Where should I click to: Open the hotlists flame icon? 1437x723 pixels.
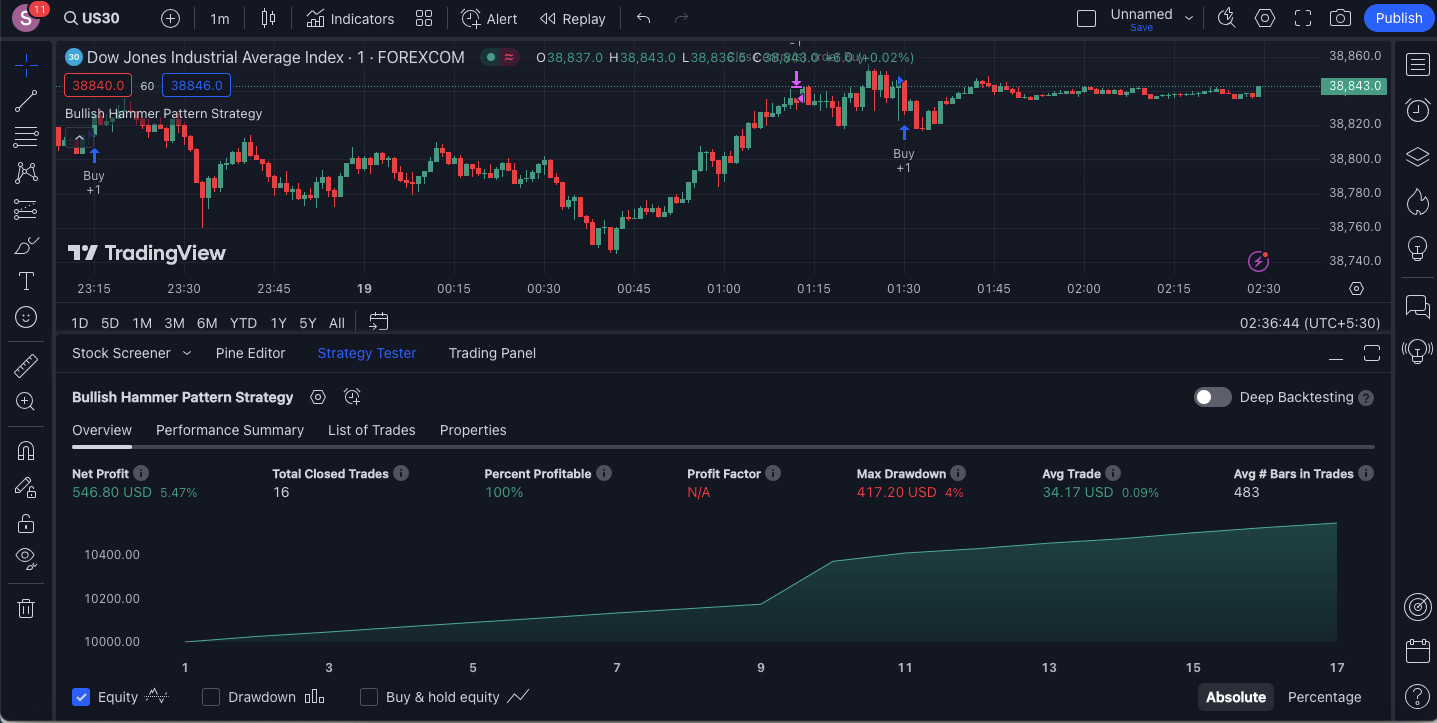click(1417, 202)
